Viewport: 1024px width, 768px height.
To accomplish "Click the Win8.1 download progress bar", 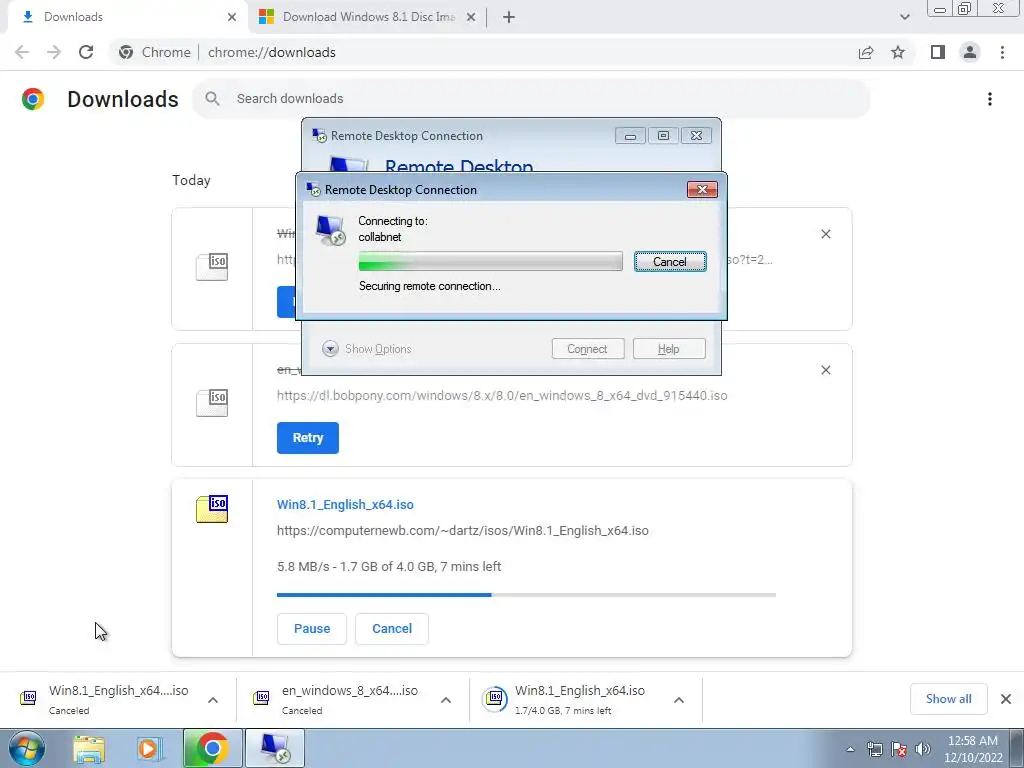I will click(x=526, y=595).
